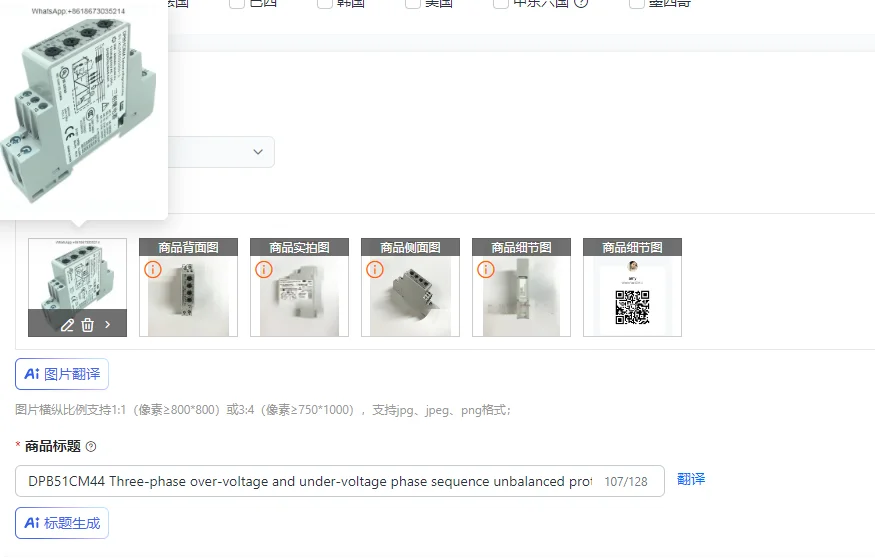
Task: Click the 107/128 character counter
Action: (x=626, y=482)
